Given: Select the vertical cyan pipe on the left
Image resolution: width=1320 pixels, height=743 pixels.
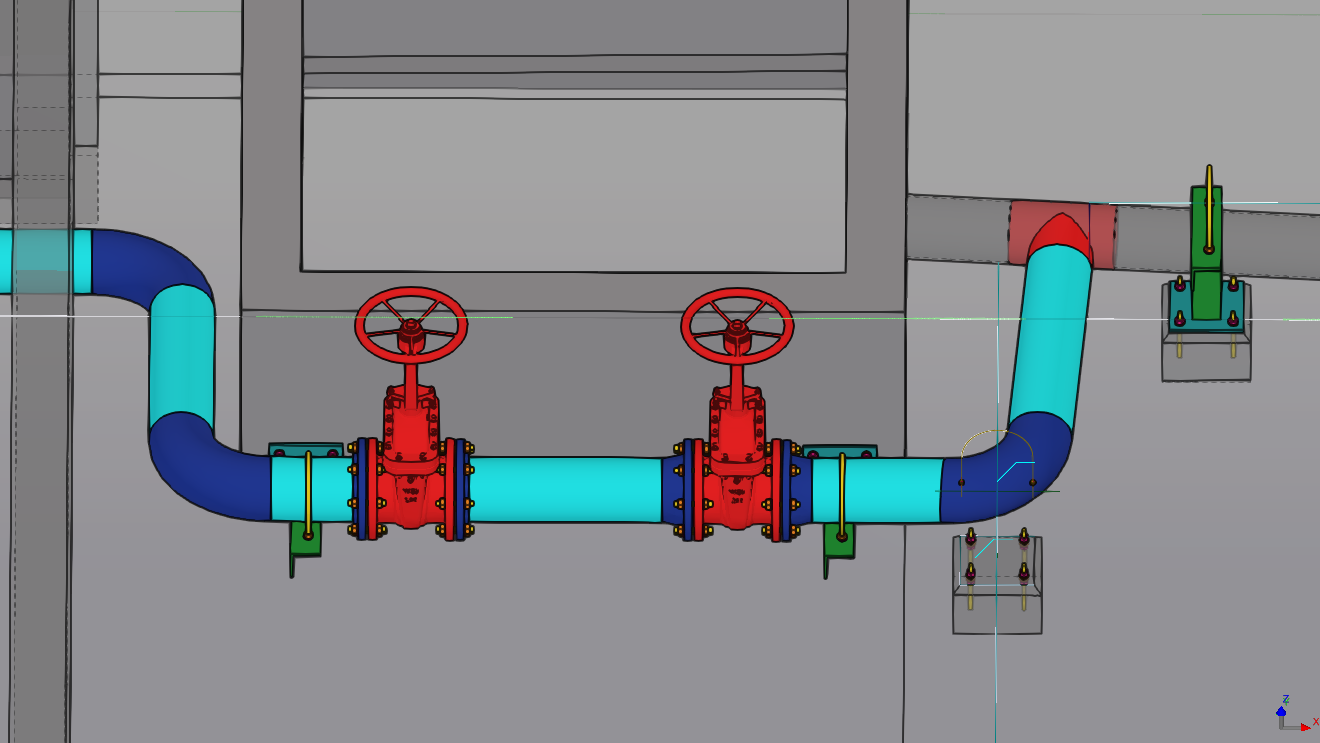Looking at the screenshot, I should [182, 358].
